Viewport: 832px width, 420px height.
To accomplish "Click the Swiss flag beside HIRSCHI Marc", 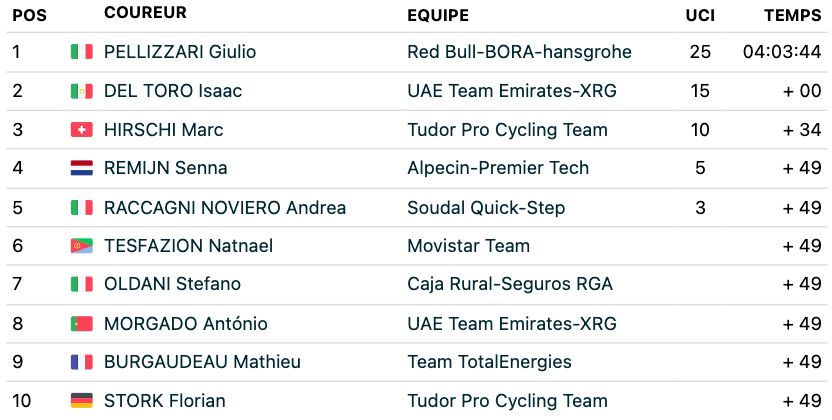I will click(82, 129).
